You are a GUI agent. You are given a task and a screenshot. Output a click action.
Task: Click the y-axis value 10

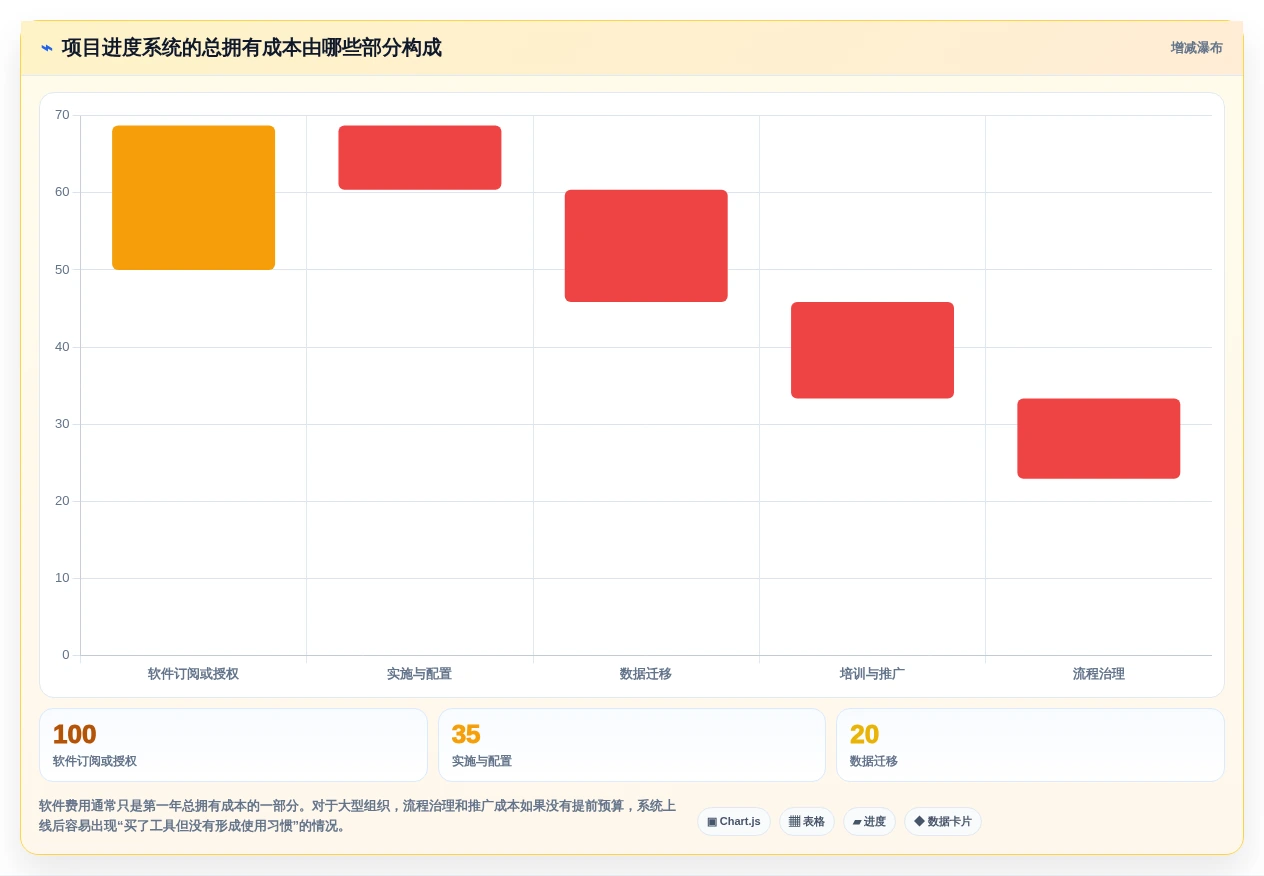click(62, 578)
